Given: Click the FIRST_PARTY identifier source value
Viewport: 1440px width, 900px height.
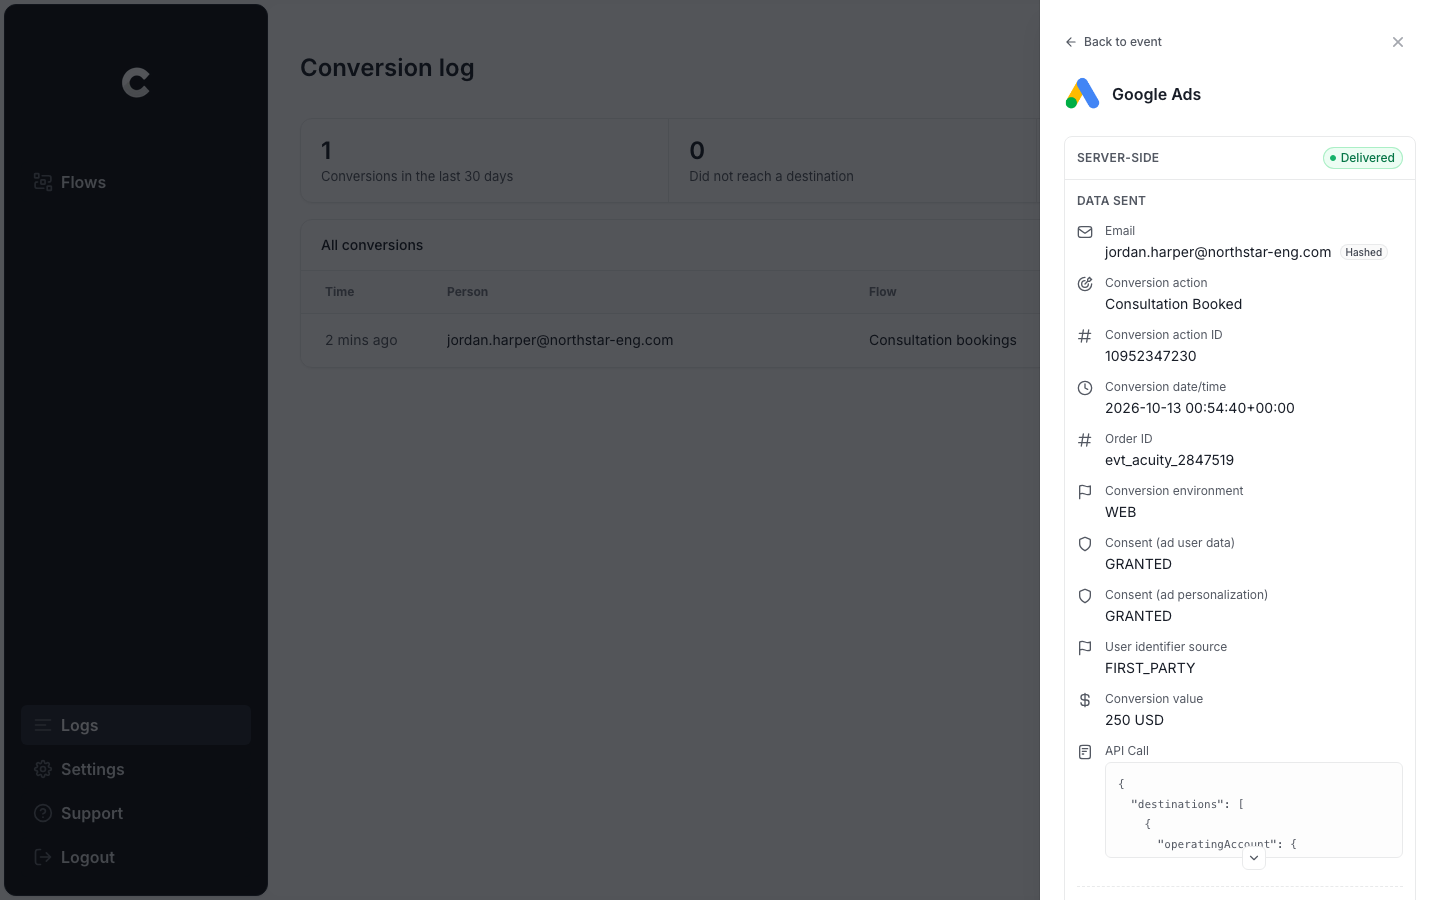Looking at the screenshot, I should tap(1150, 668).
